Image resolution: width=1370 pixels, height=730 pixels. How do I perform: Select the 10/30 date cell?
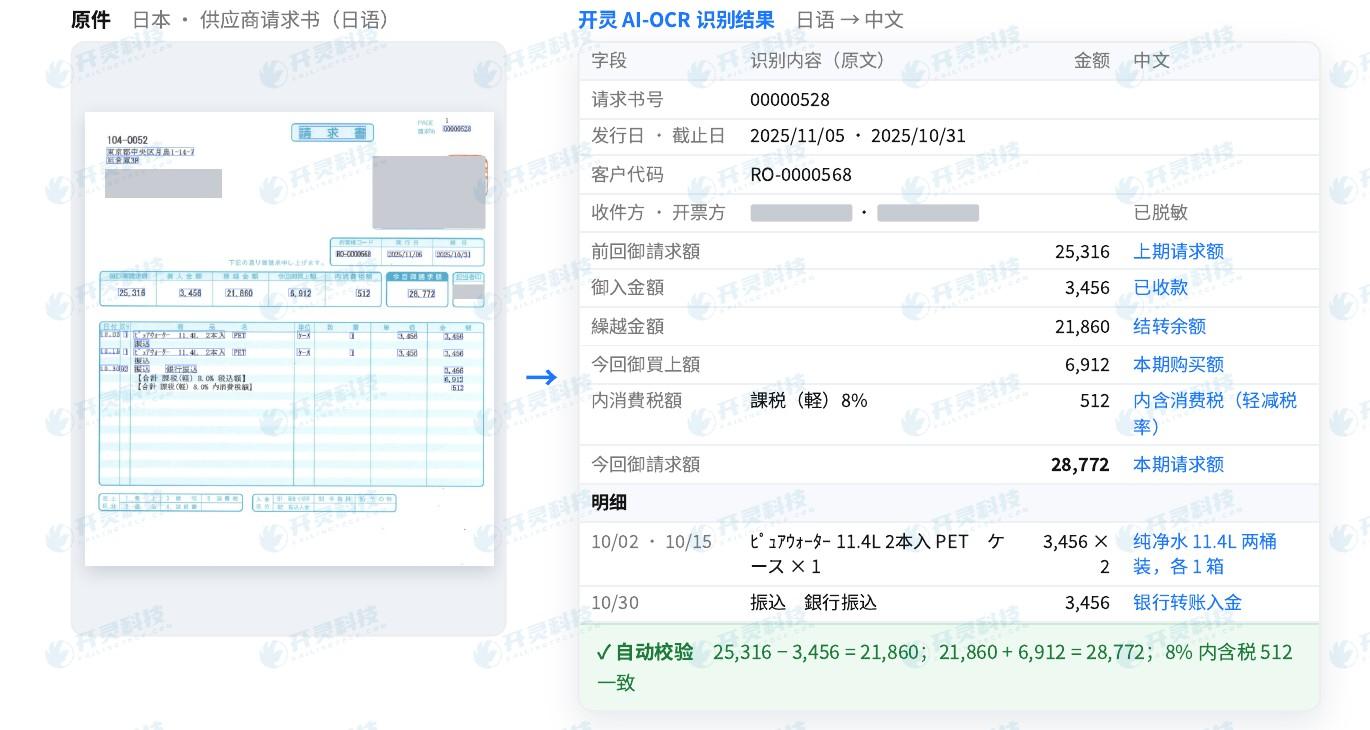pyautogui.click(x=615, y=602)
